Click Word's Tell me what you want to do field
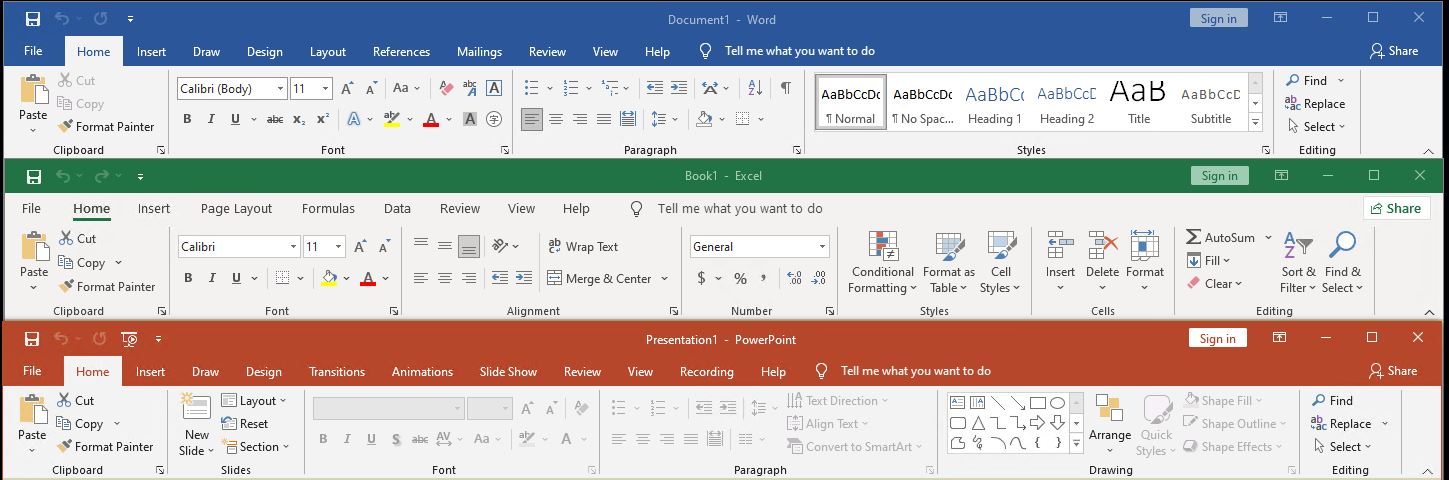 pos(799,51)
